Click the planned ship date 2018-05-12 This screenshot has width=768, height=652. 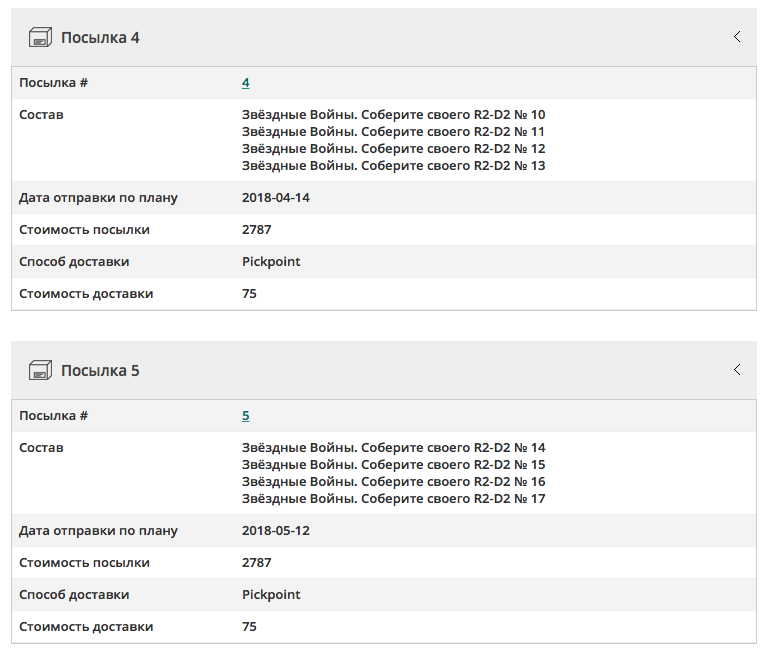[276, 531]
